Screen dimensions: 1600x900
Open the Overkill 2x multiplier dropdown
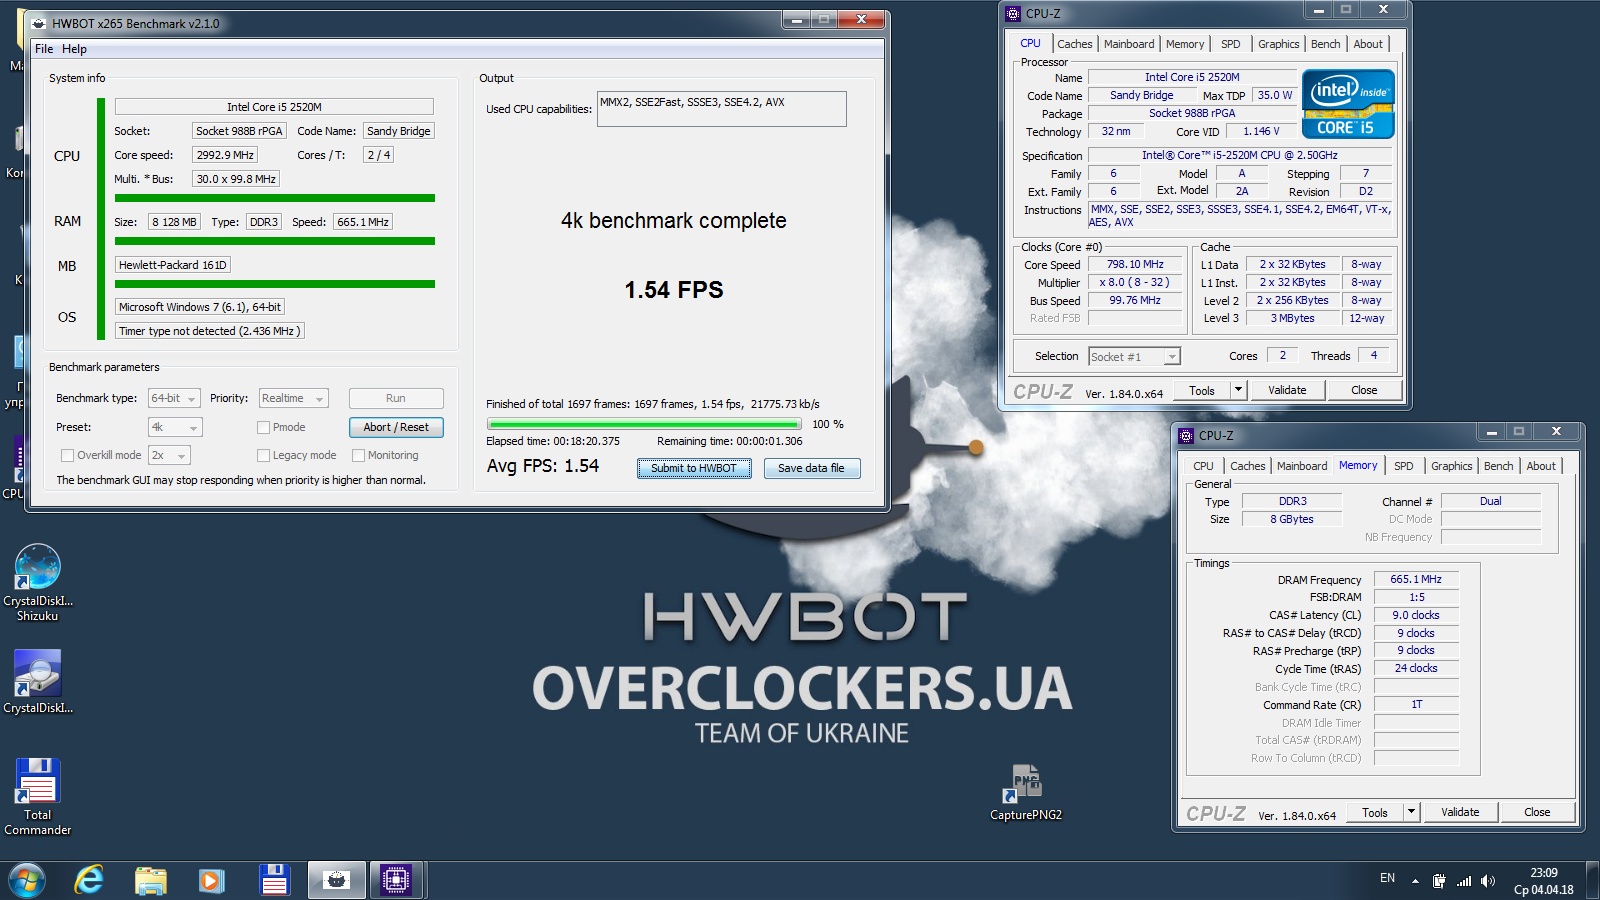pos(169,455)
